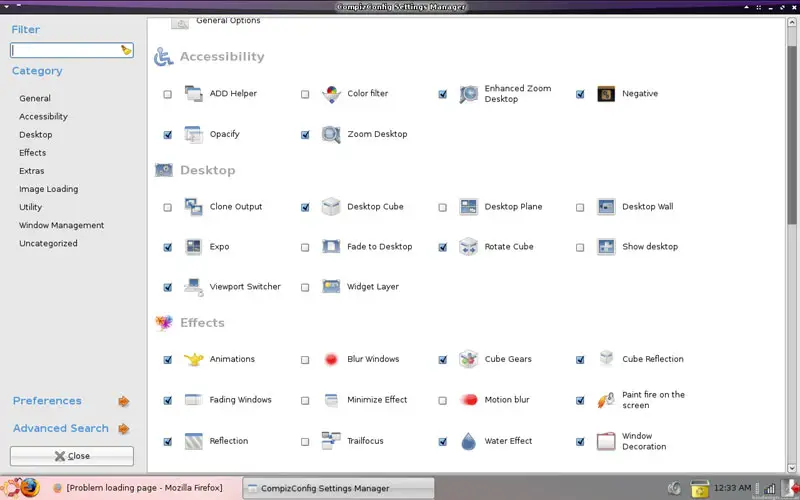Viewport: 800px width, 500px height.
Task: Select the General category
Action: pos(35,98)
